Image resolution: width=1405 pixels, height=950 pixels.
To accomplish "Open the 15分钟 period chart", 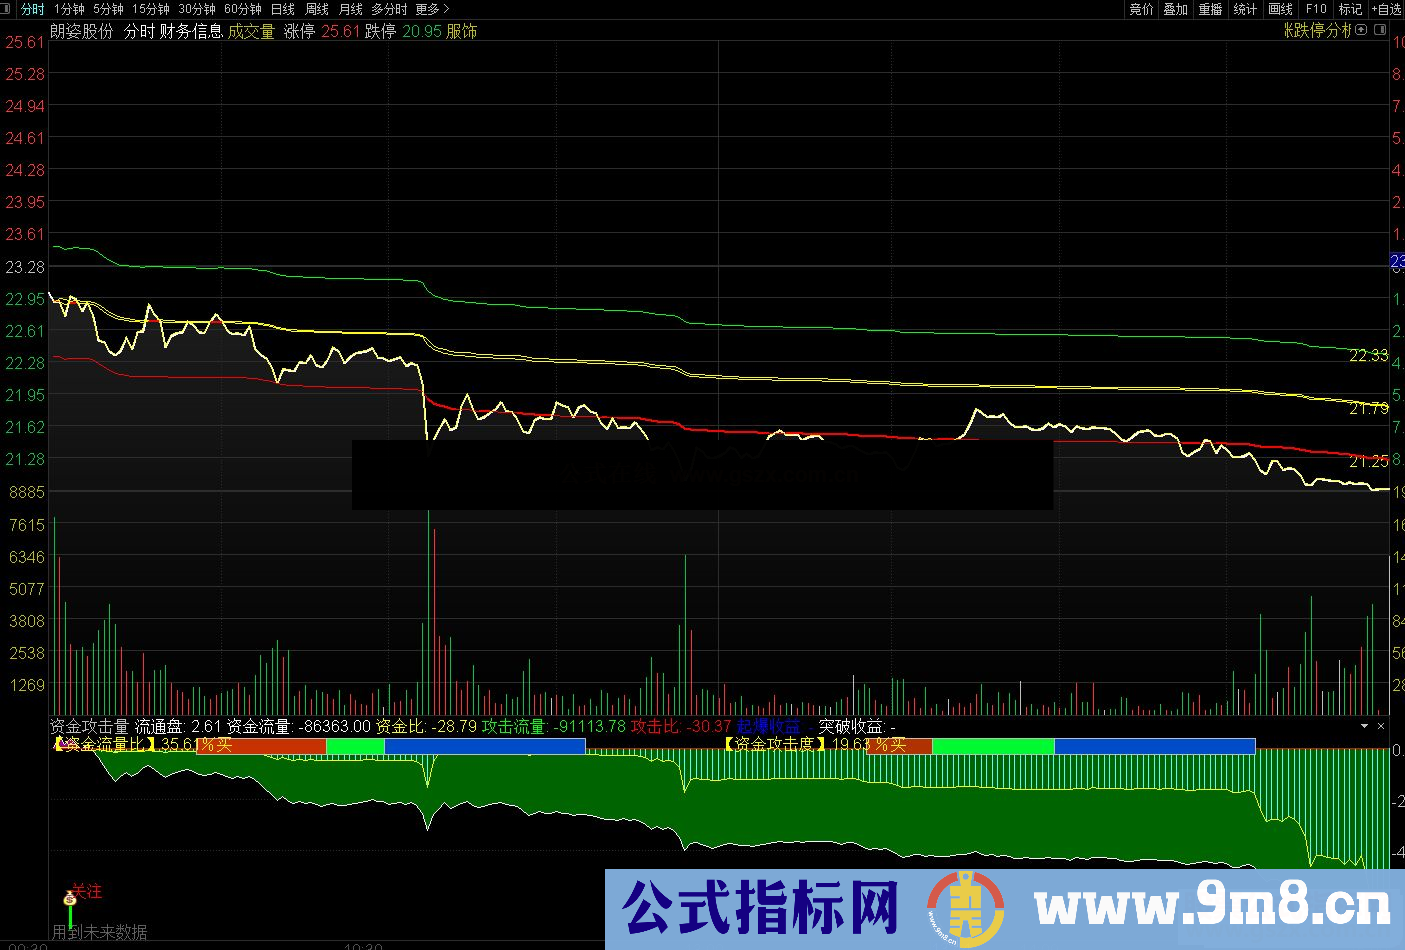I will point(151,9).
